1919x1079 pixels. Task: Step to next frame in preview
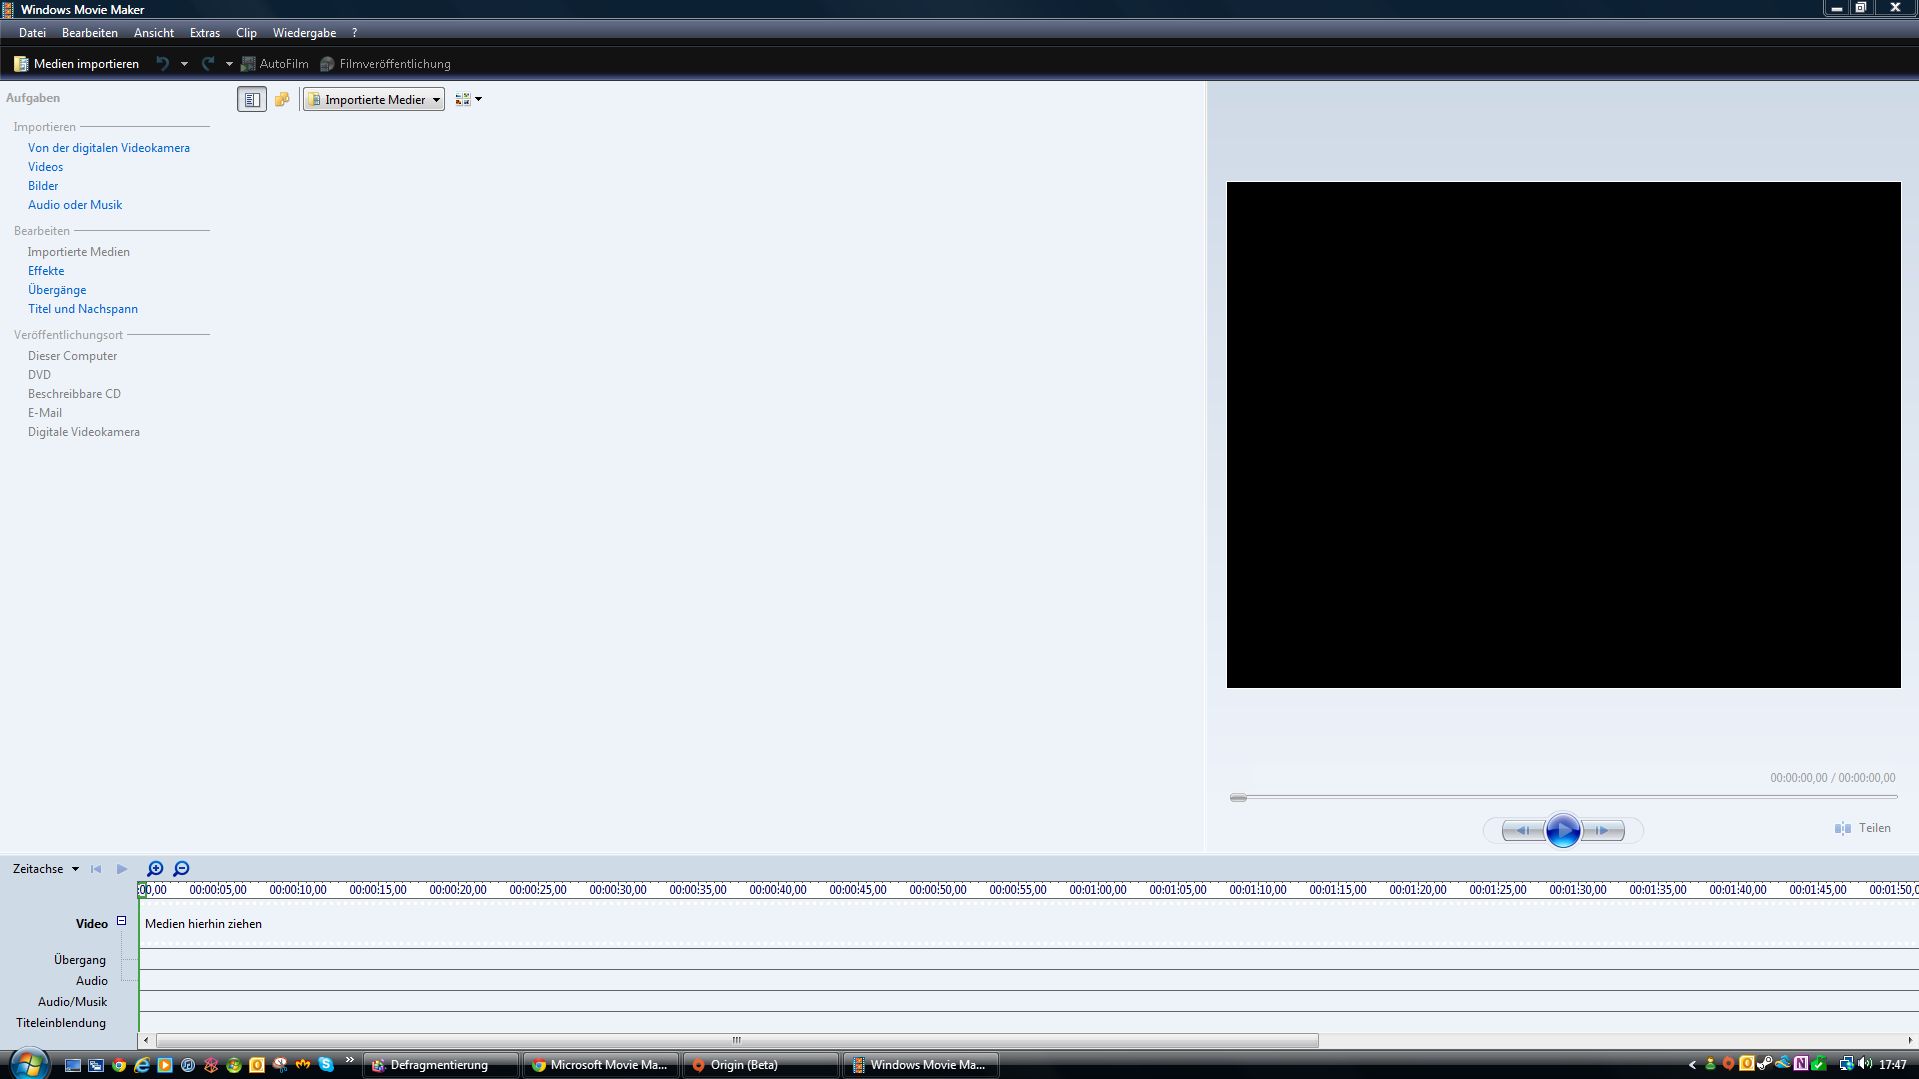[1603, 830]
